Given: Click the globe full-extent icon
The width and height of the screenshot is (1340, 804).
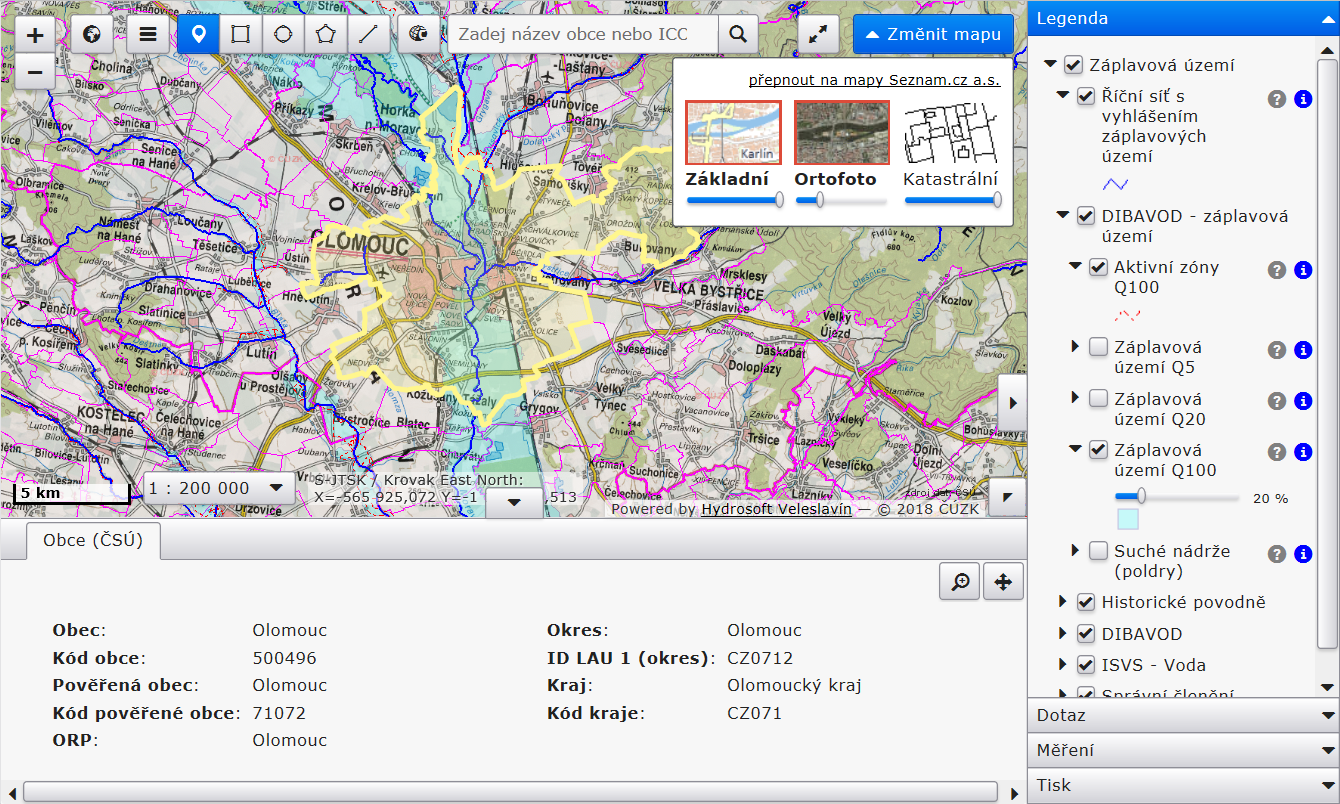Looking at the screenshot, I should pos(92,34).
